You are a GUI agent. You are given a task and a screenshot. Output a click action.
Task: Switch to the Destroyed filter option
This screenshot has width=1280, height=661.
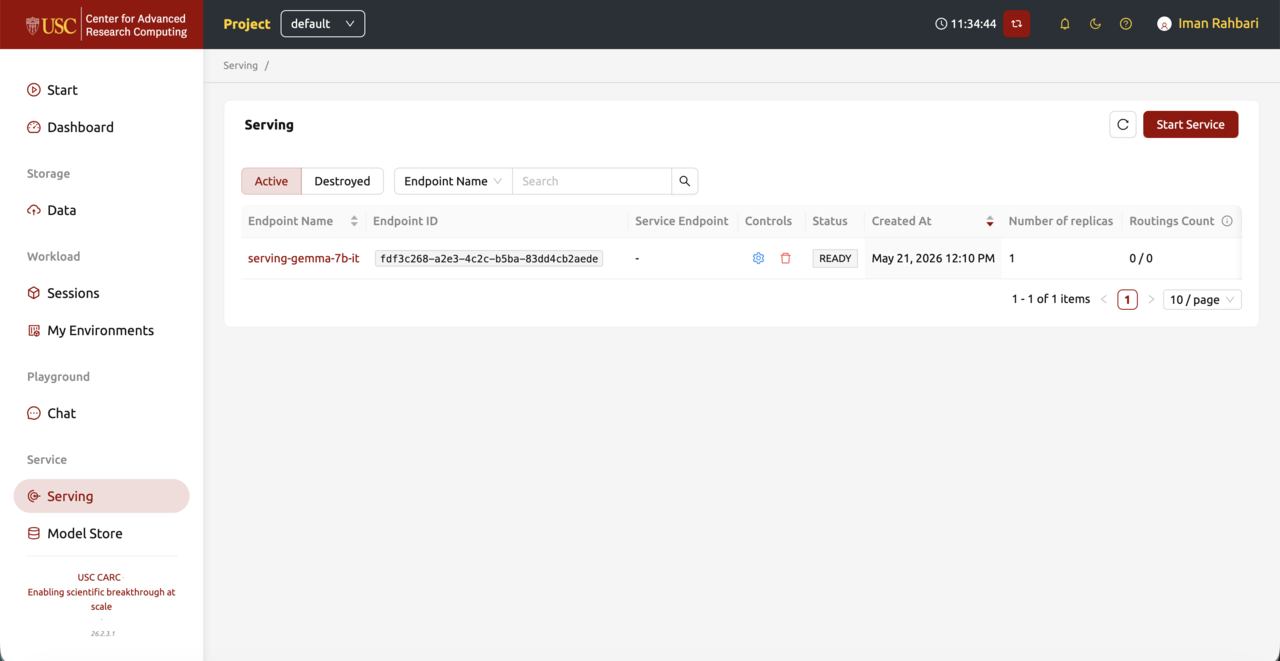342,181
